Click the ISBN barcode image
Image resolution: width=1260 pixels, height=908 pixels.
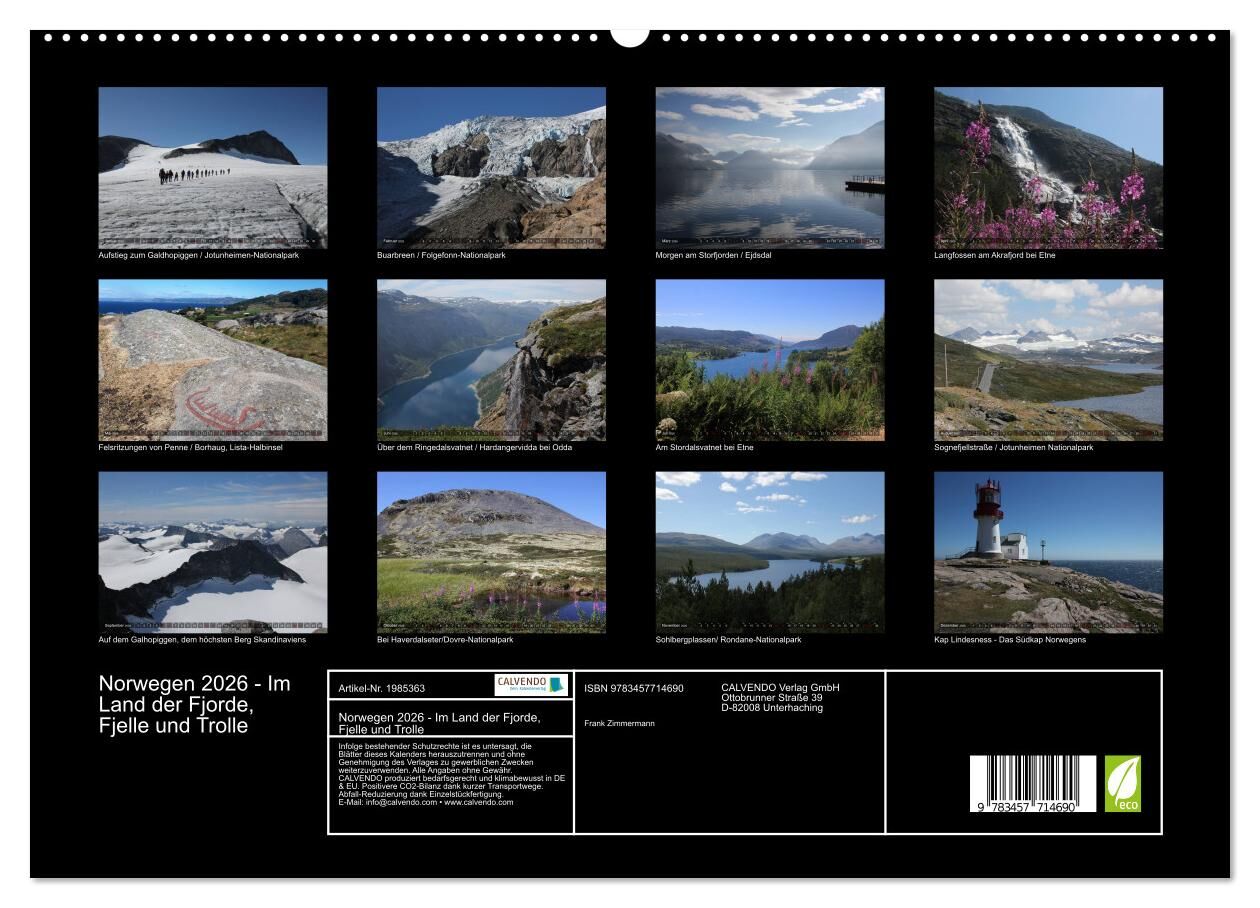pos(1032,783)
